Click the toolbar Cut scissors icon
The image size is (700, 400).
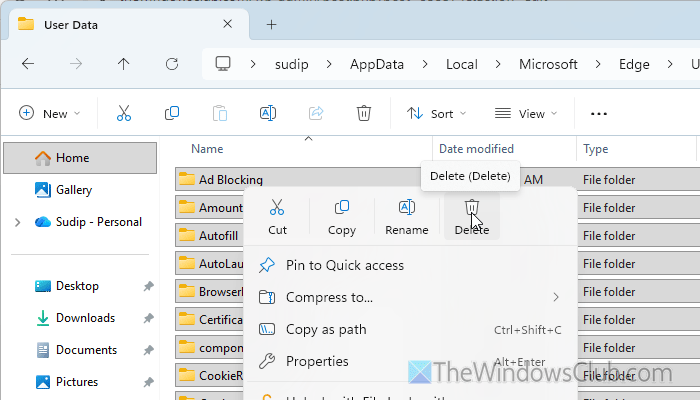point(124,113)
